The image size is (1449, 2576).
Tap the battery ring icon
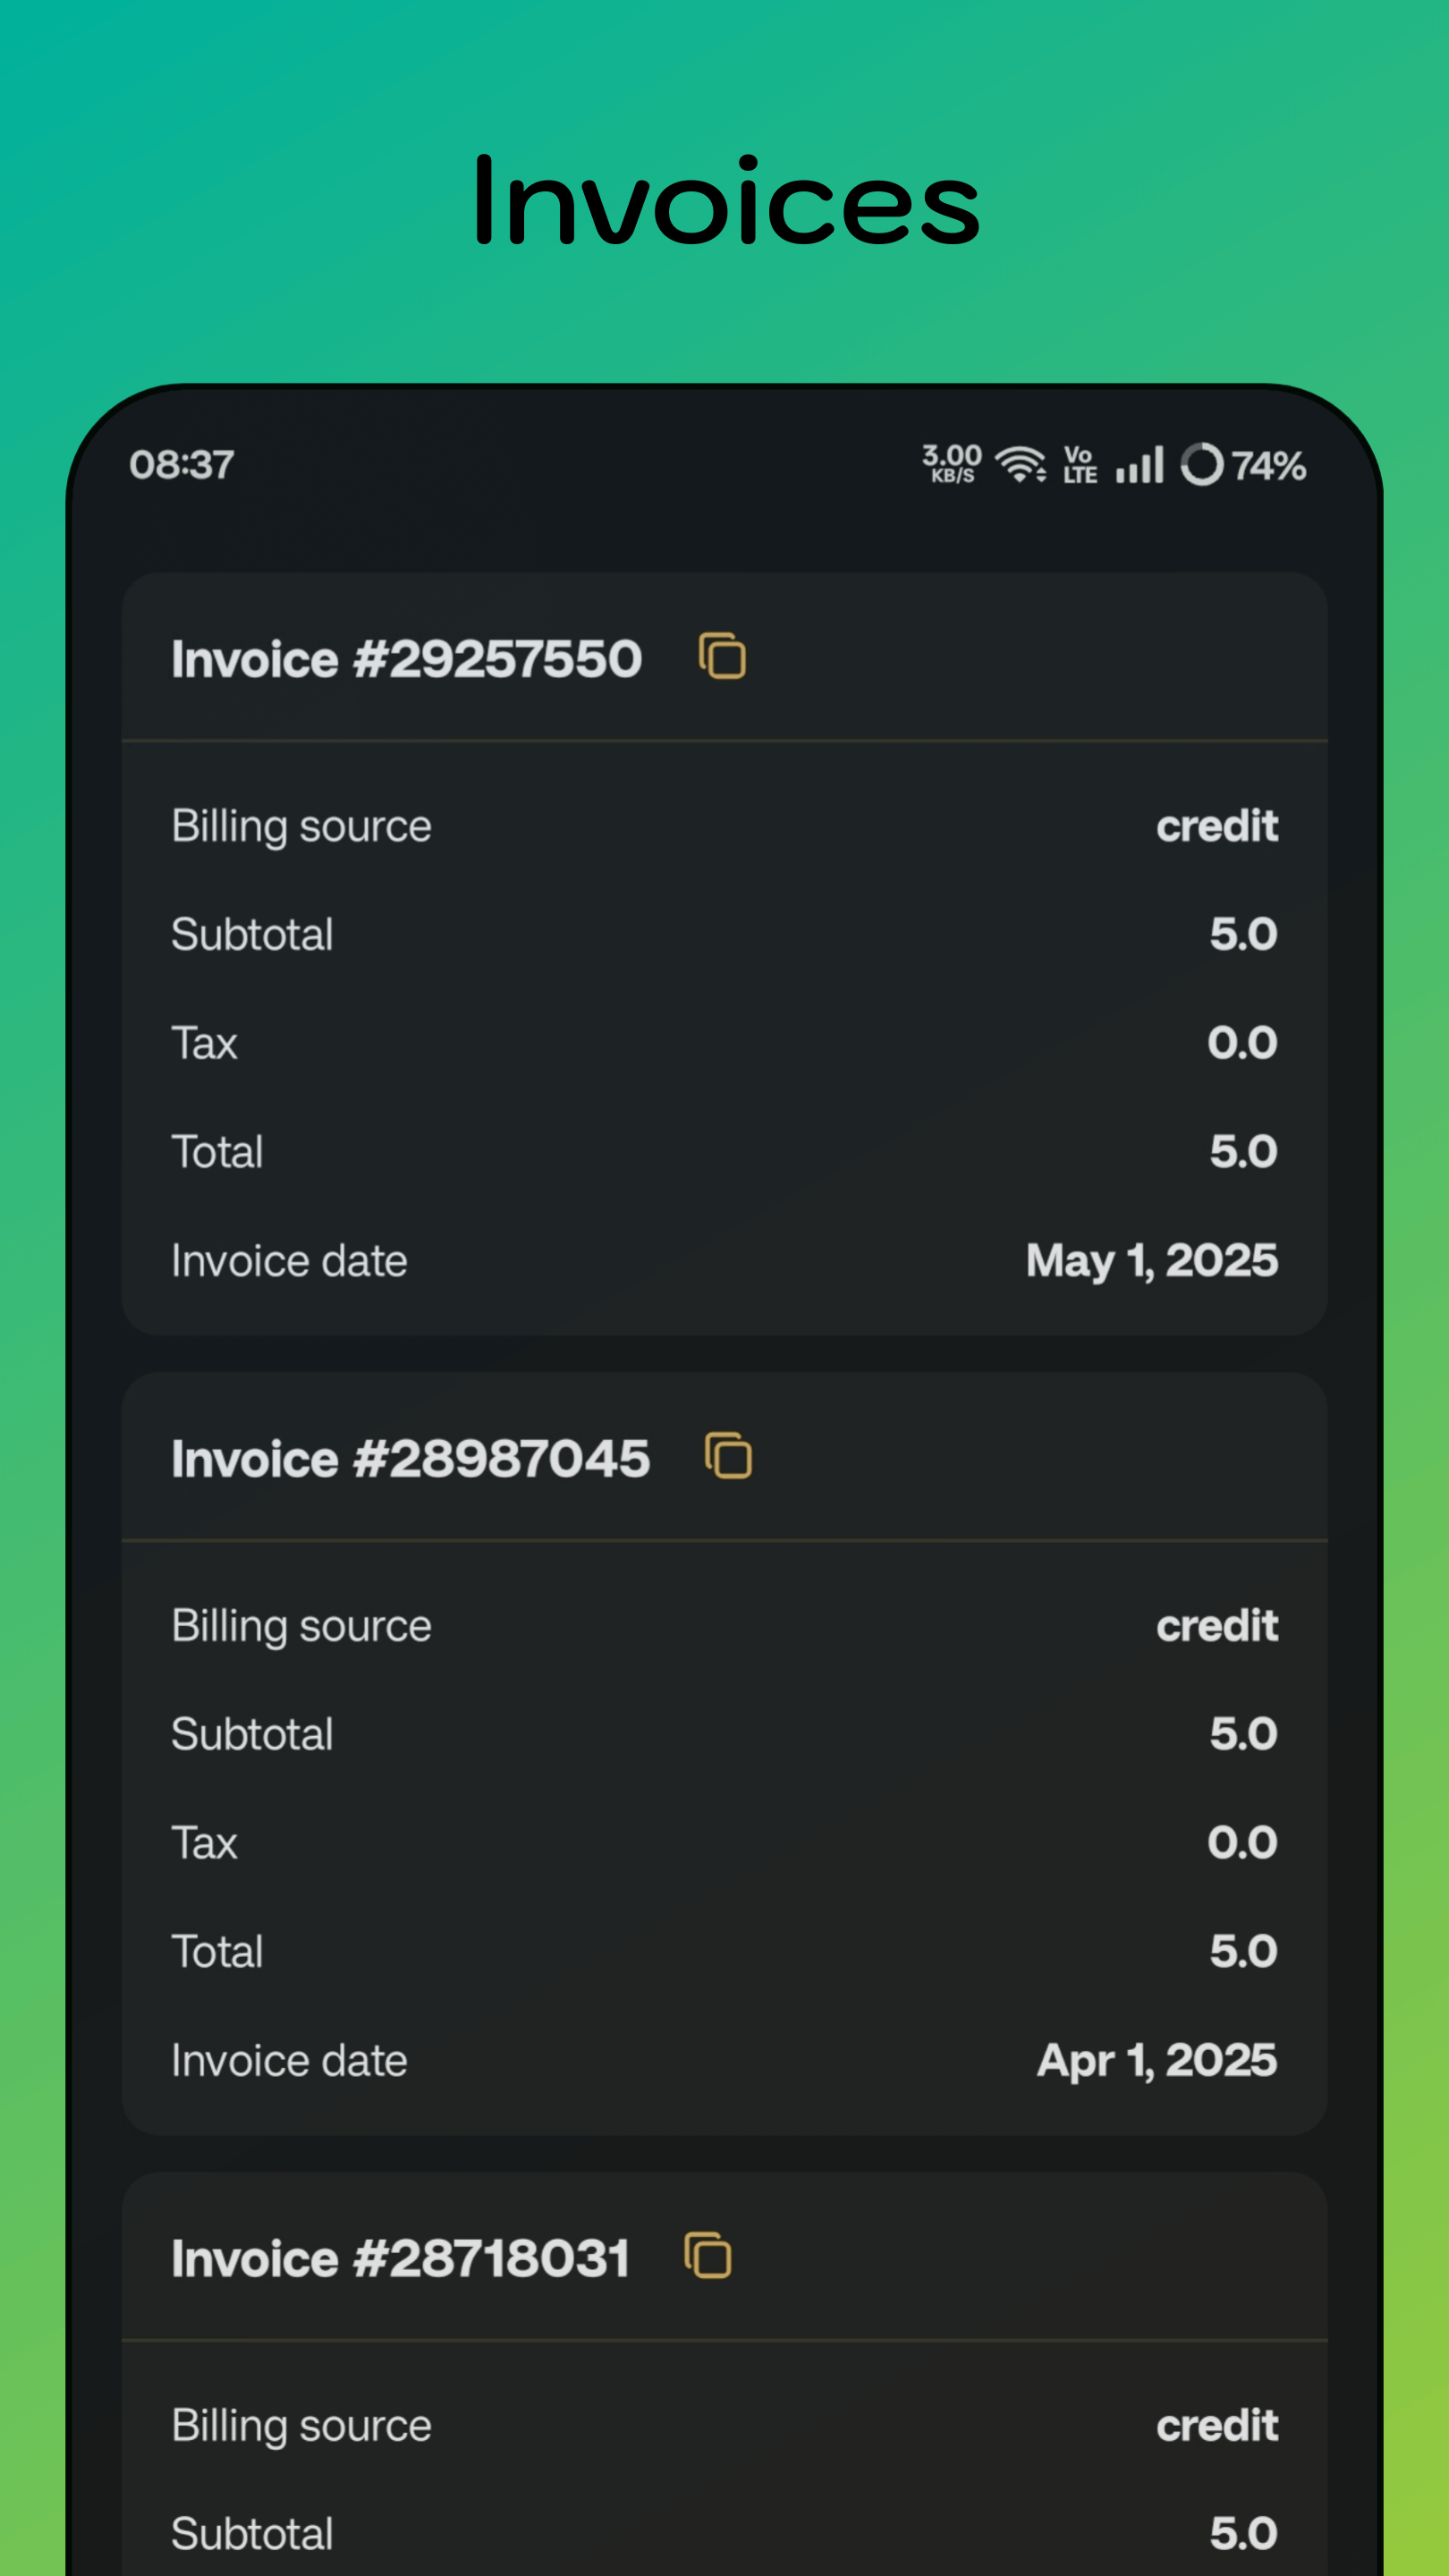click(x=1202, y=465)
